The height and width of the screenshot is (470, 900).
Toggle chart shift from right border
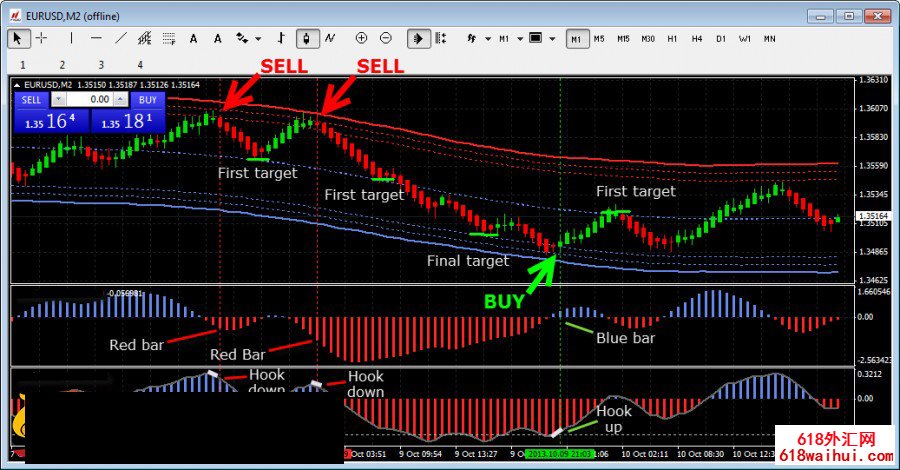tap(441, 38)
